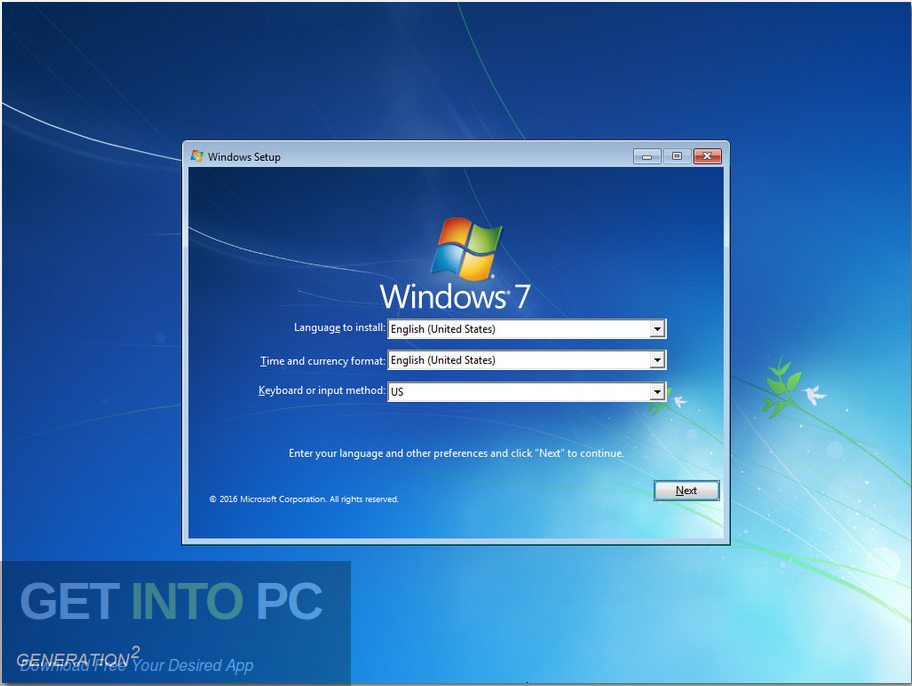Viewport: 912px width, 686px height.
Task: Open the Language to install dropdown arrow
Action: click(x=657, y=329)
